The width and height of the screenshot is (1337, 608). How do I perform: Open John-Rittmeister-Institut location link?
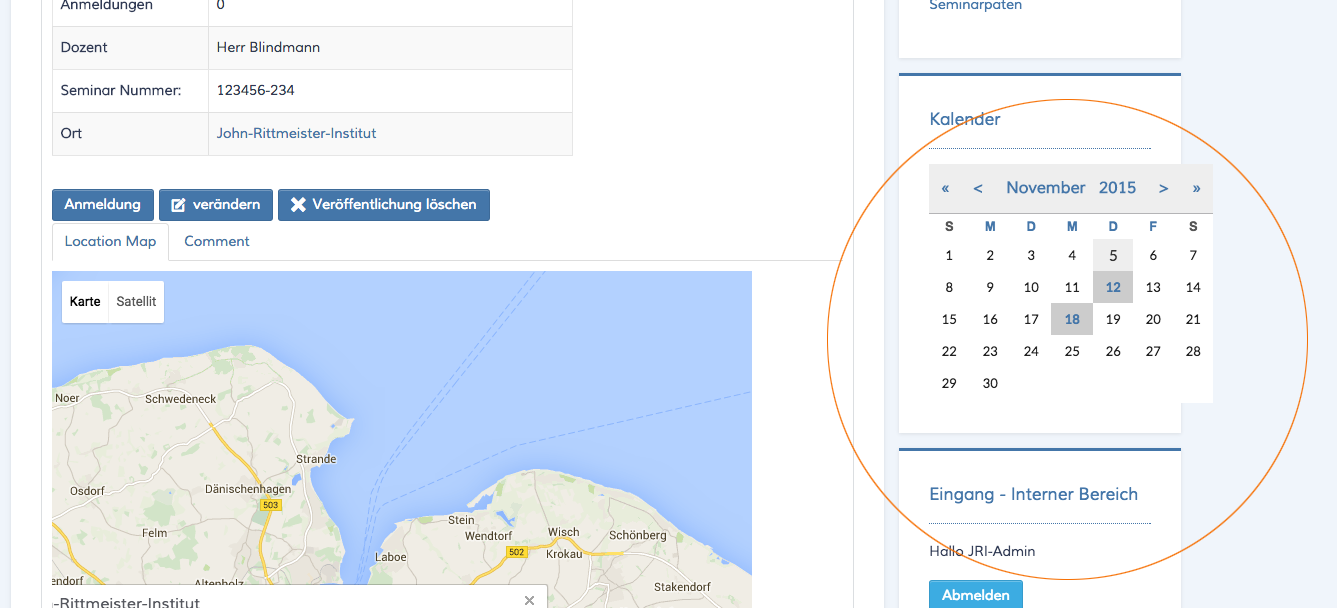pos(296,133)
